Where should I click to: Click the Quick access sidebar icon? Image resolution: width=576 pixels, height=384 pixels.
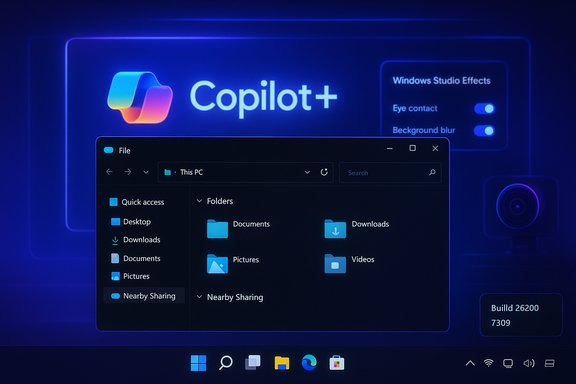click(x=114, y=202)
